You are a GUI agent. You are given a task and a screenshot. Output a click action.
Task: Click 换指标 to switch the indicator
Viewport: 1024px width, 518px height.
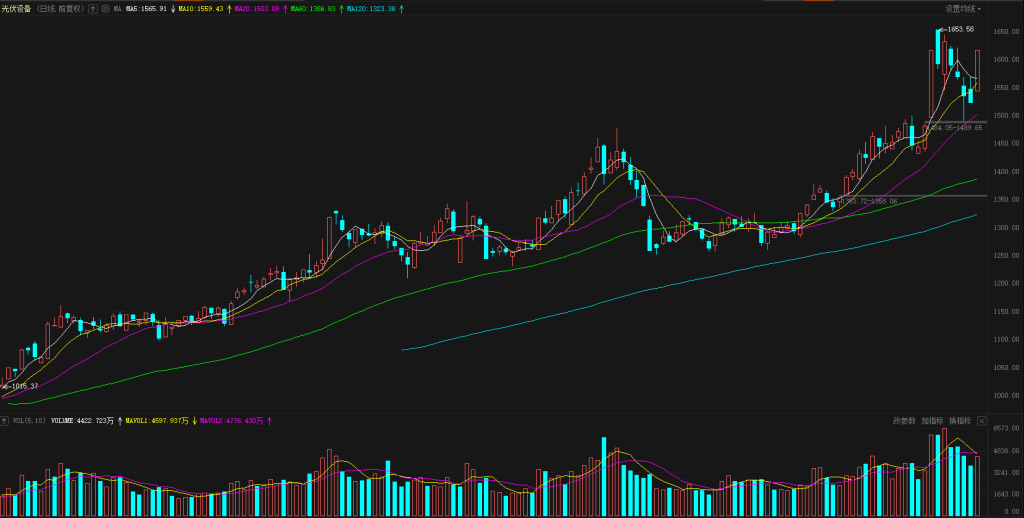point(960,421)
